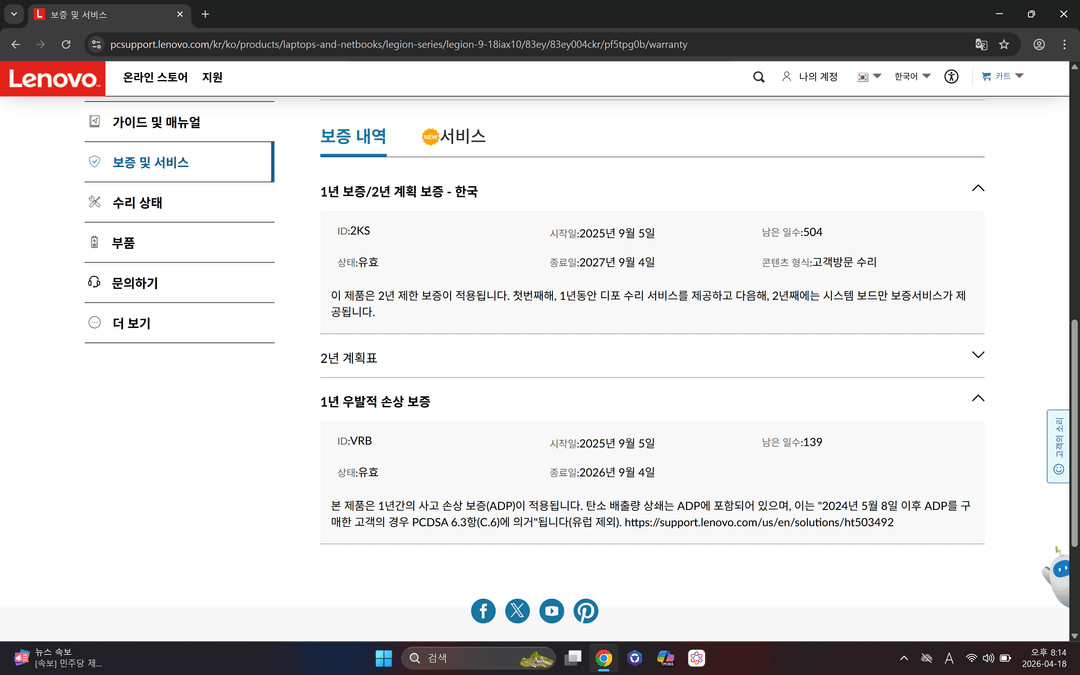This screenshot has height=675, width=1080.
Task: Click the Lenovo logo
Action: click(x=52, y=78)
